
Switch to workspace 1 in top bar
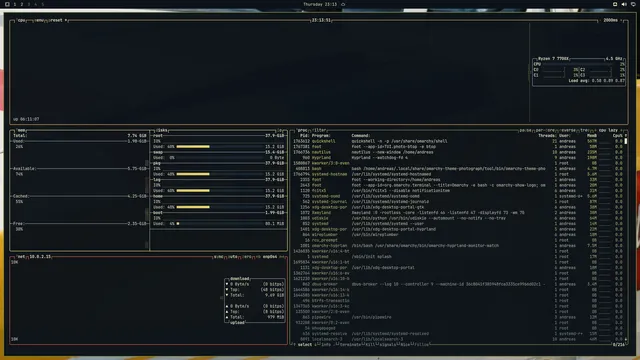[x=15, y=4]
